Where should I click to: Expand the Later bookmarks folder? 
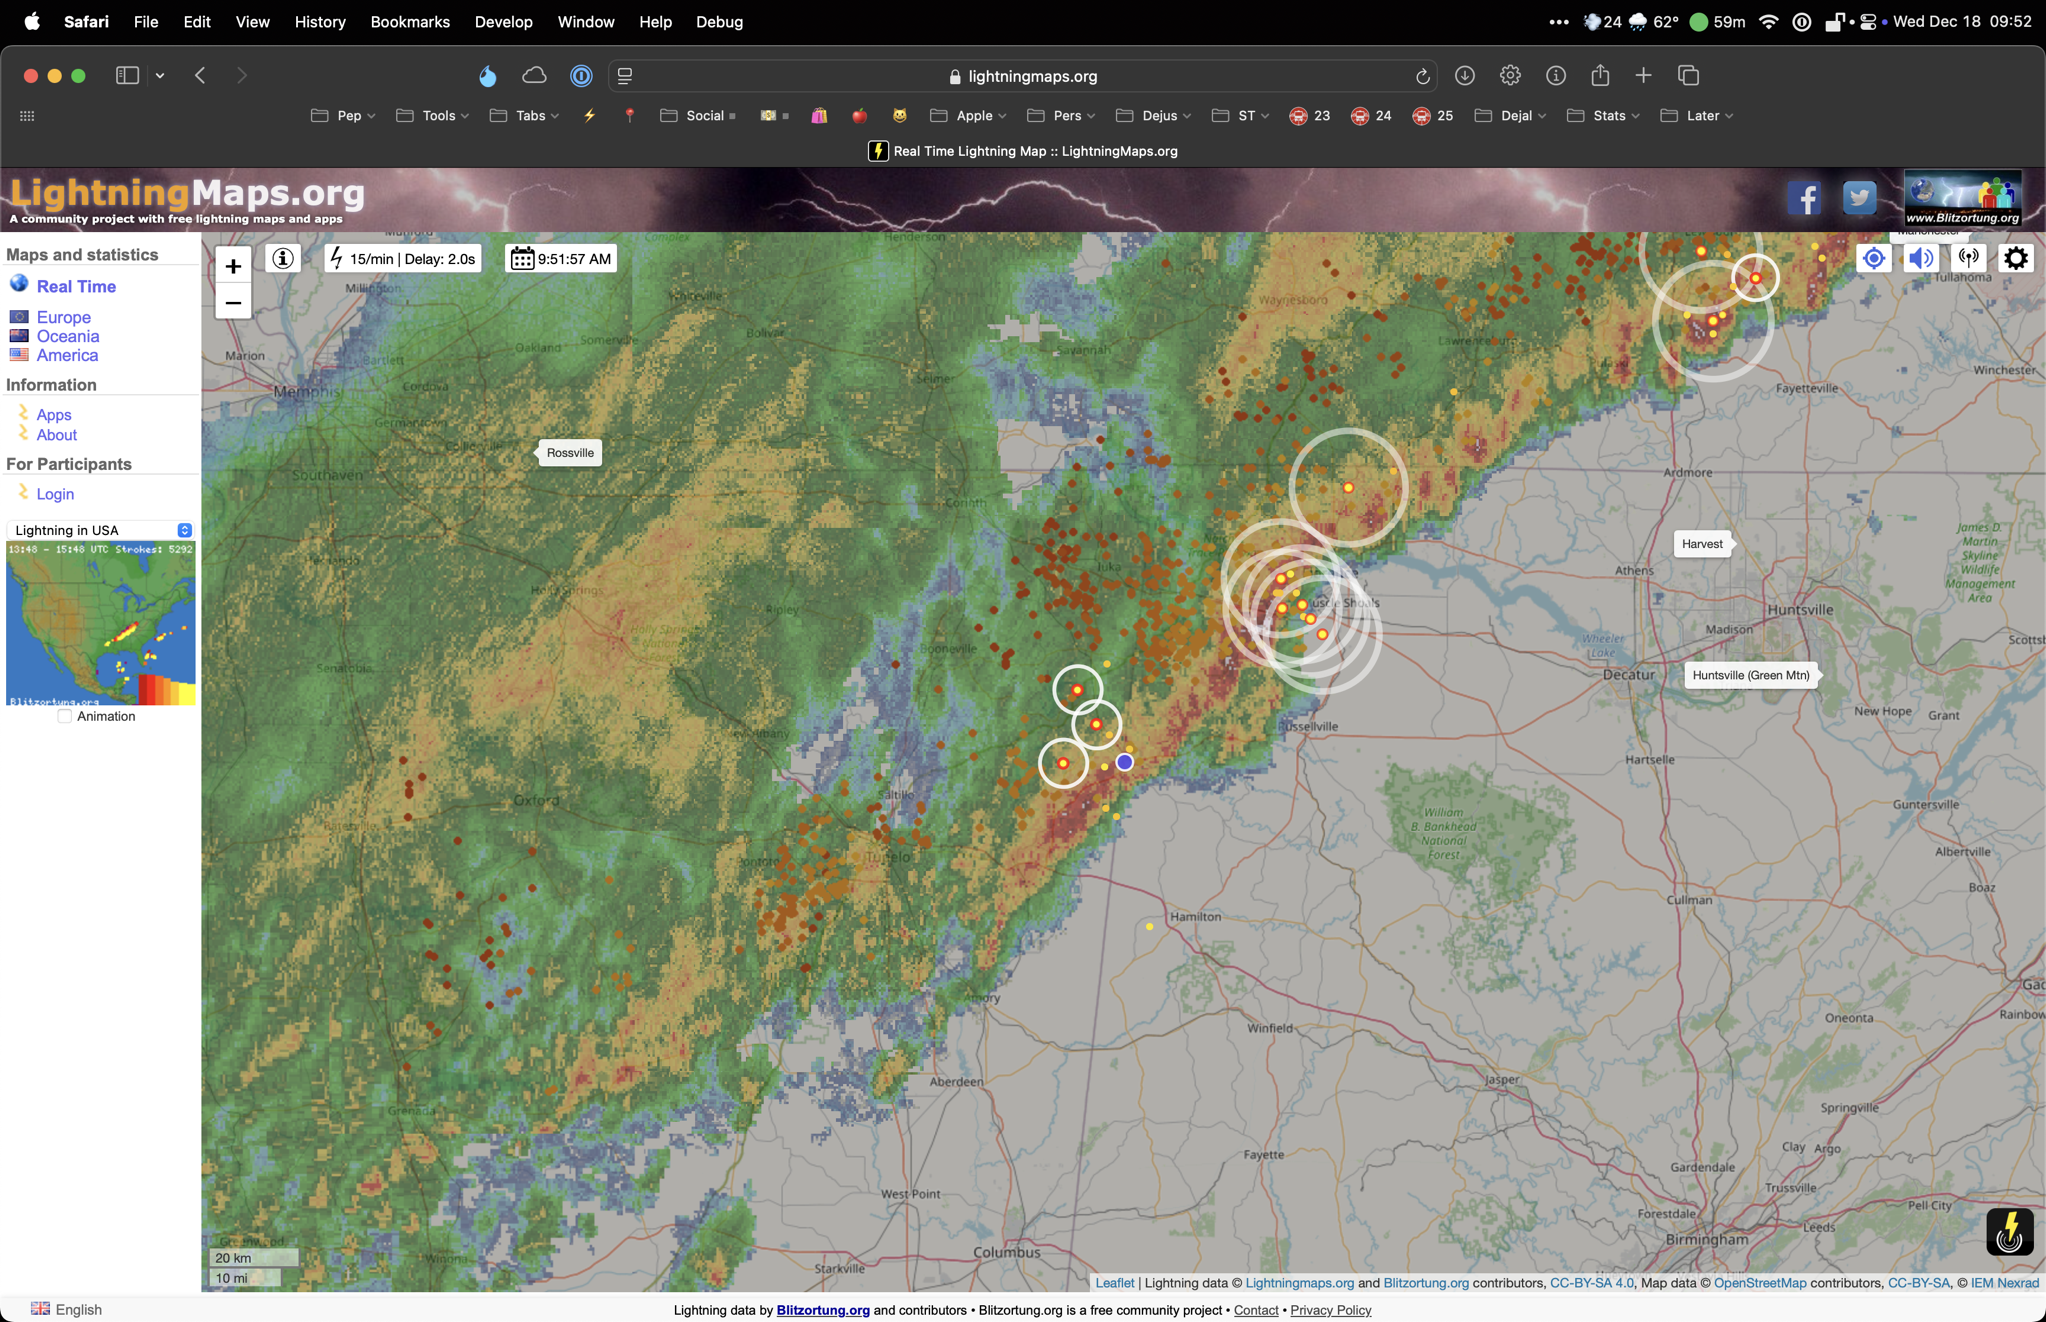(1696, 116)
